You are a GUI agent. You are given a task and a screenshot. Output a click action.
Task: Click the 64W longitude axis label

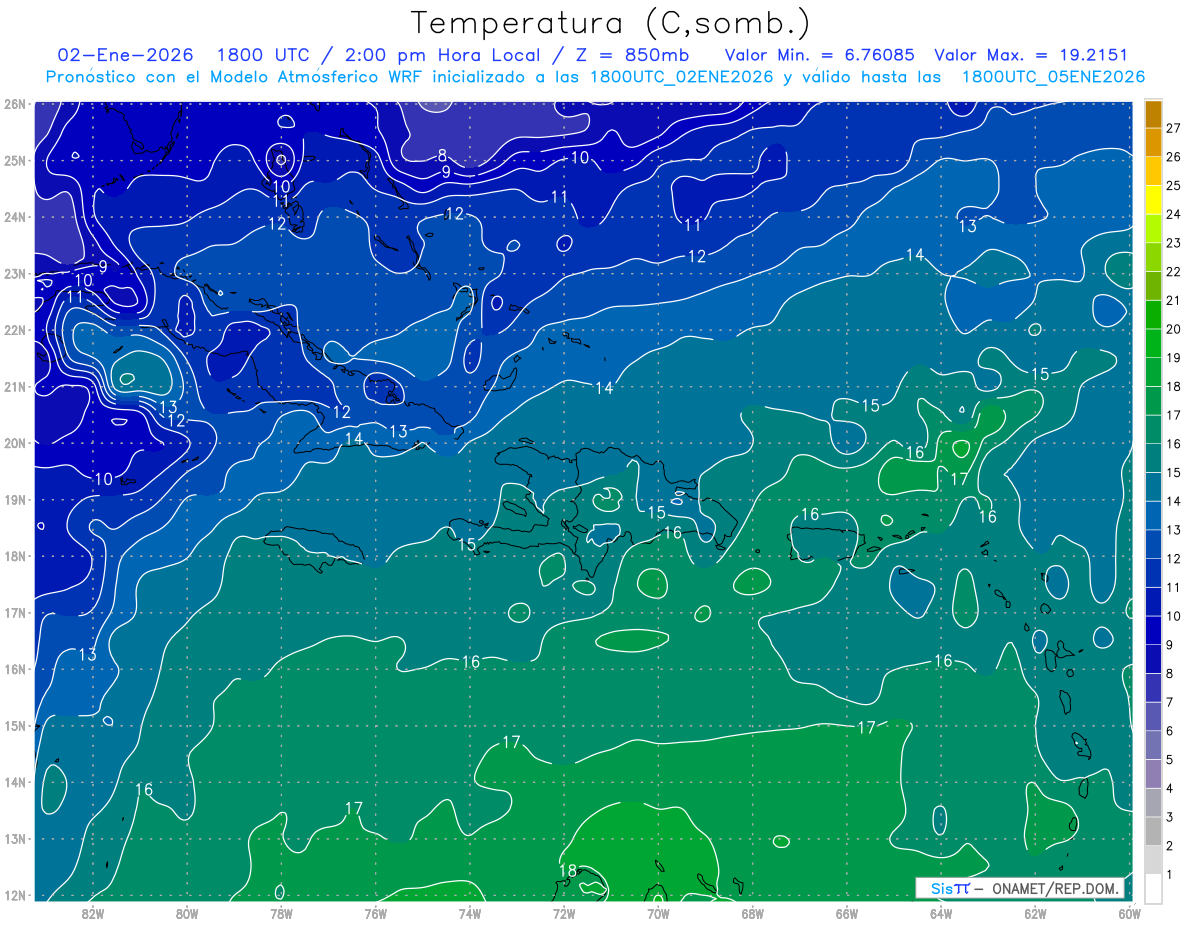tap(941, 913)
